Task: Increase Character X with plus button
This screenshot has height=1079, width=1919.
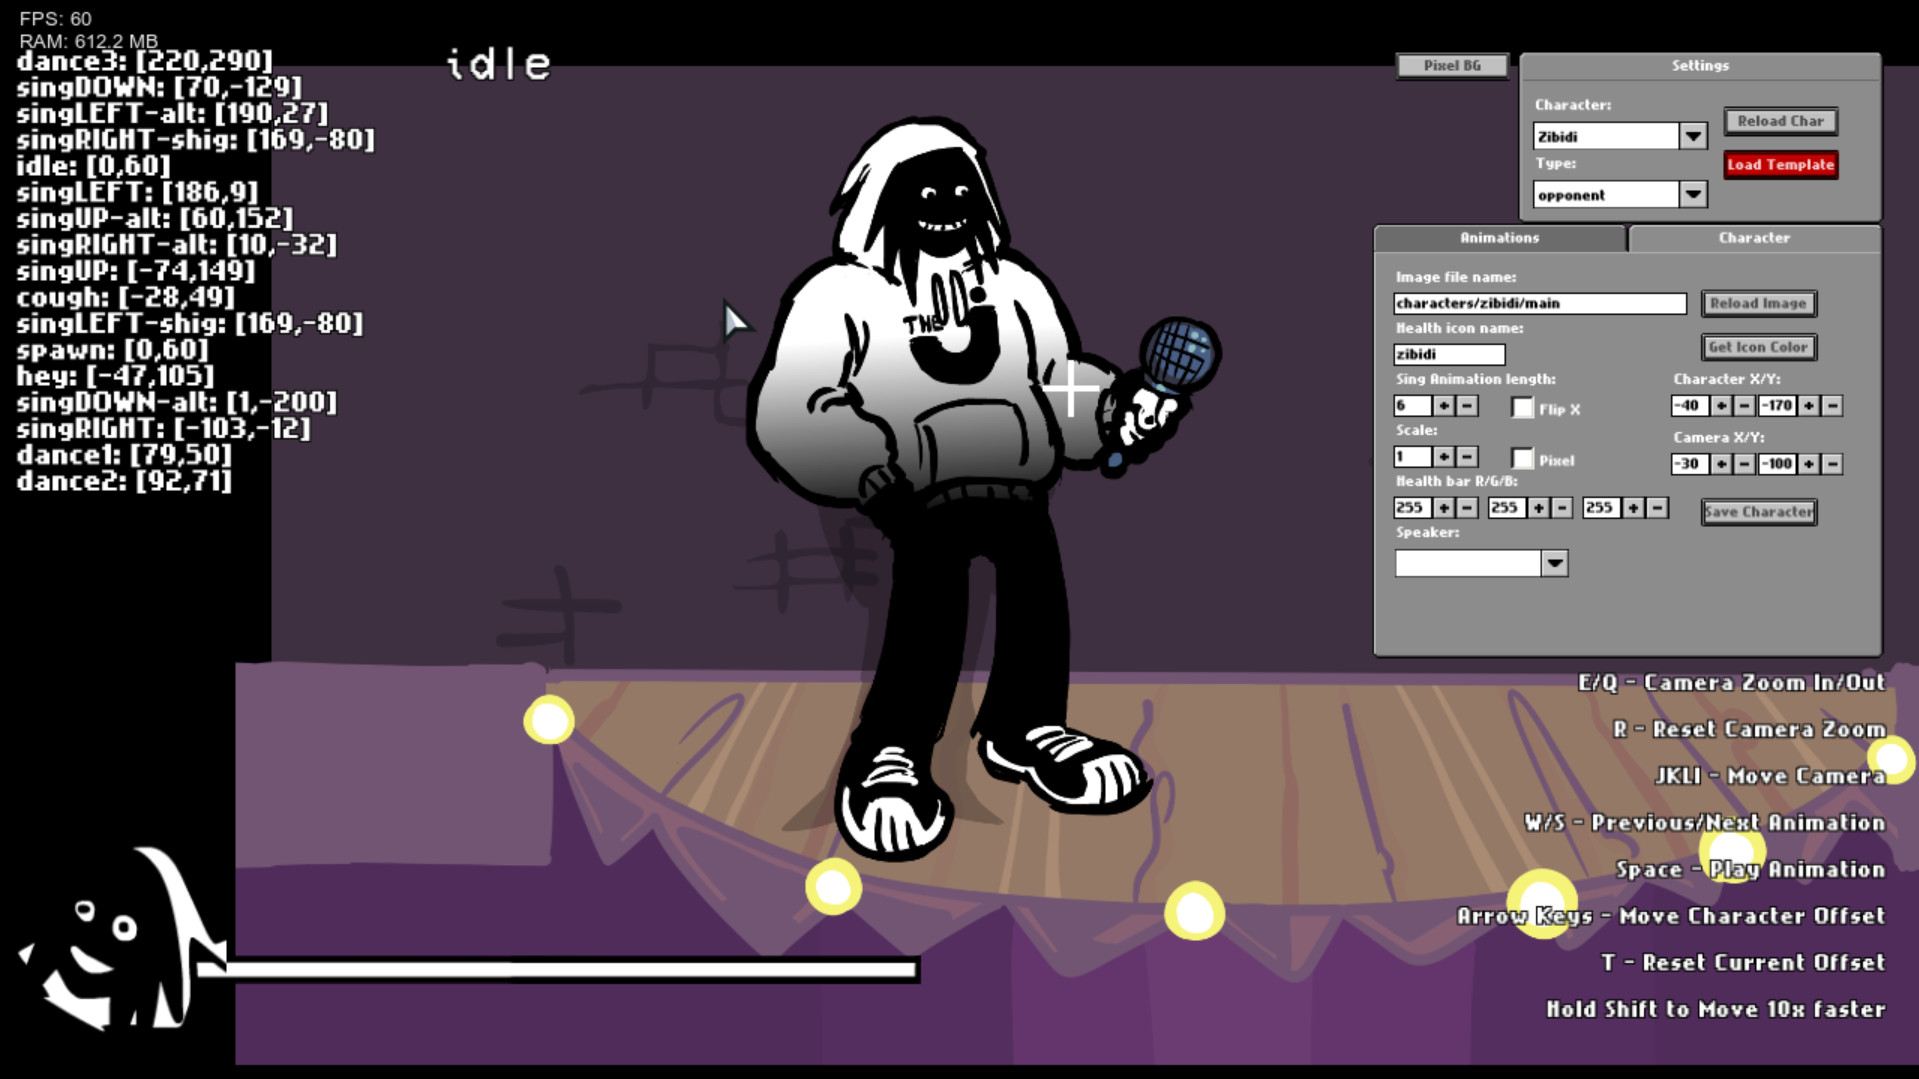Action: (1721, 405)
